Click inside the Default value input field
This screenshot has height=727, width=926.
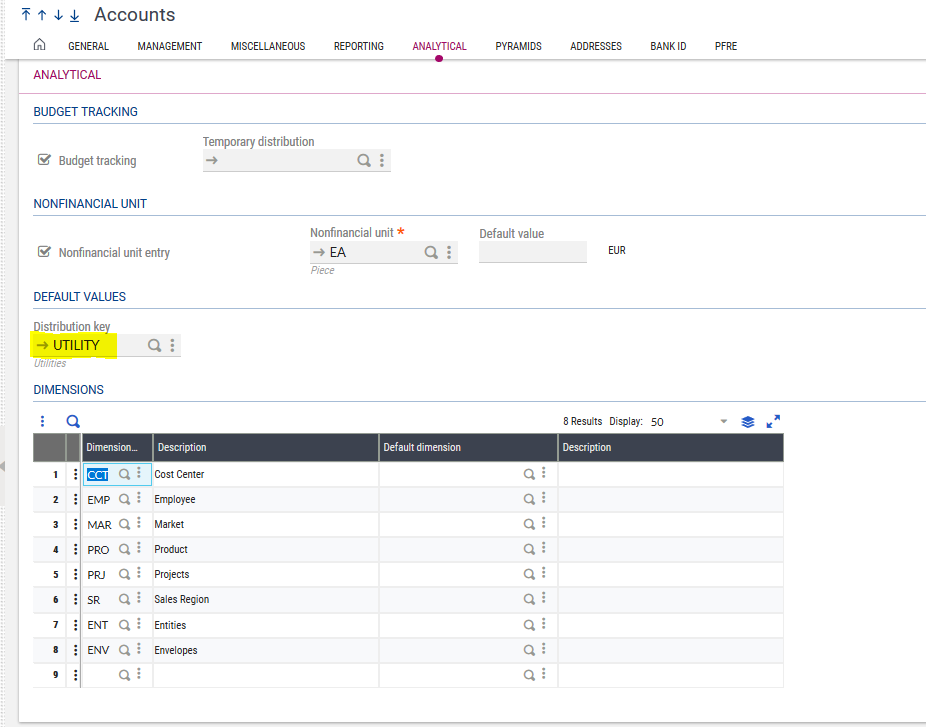(532, 252)
